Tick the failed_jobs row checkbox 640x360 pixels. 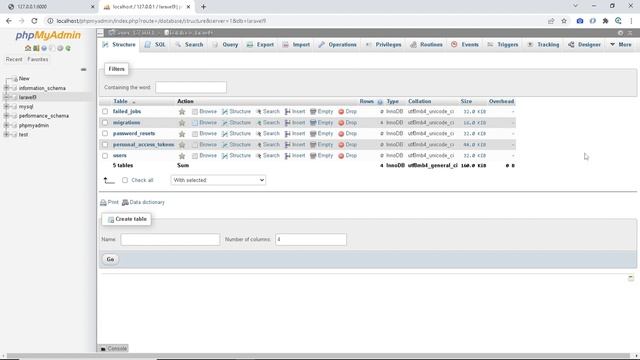[x=105, y=111]
